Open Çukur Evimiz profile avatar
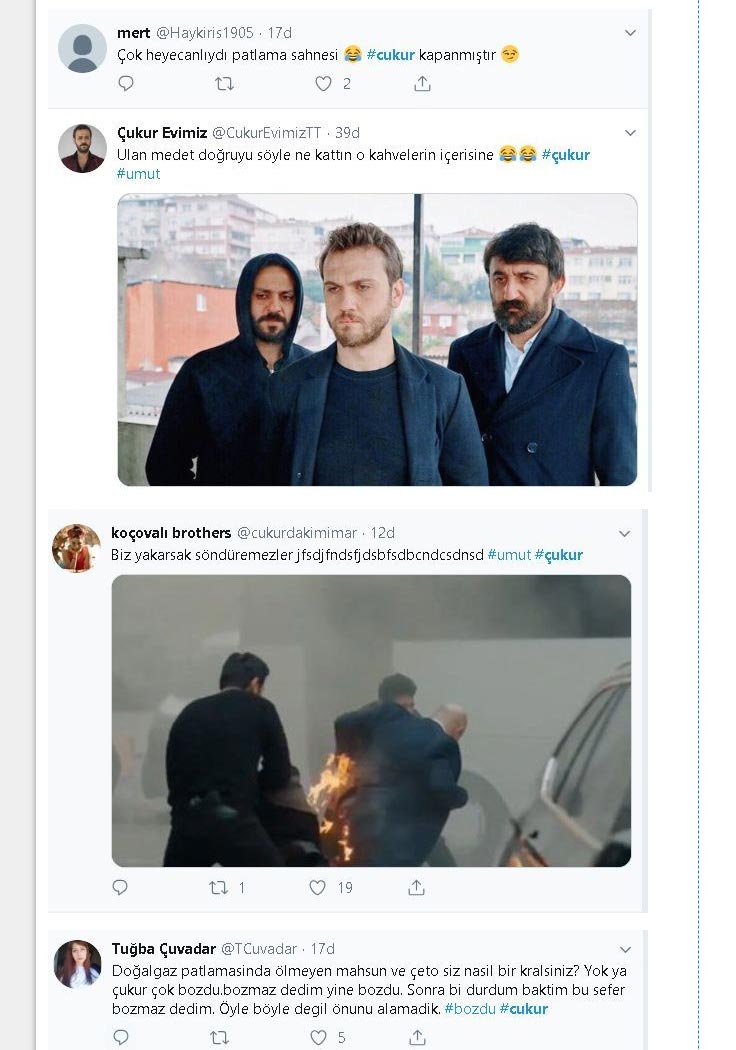The height and width of the screenshot is (1050, 736). pyautogui.click(x=82, y=149)
